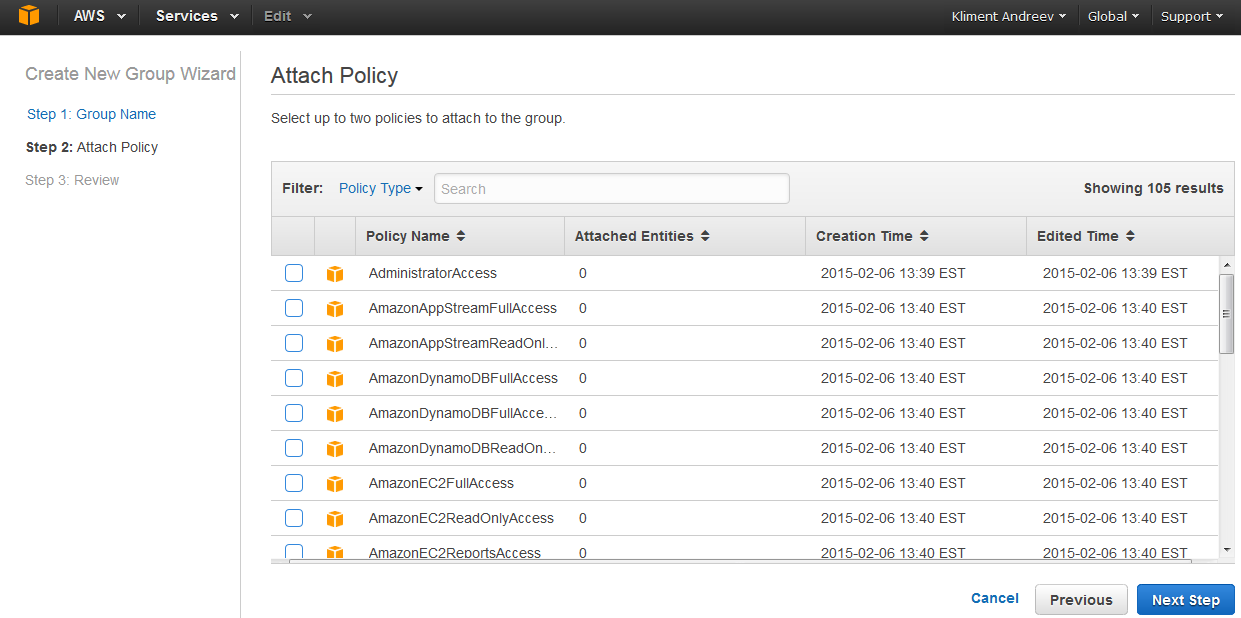Open the Kliment Andreev account menu
1241x618 pixels.
tap(1009, 16)
